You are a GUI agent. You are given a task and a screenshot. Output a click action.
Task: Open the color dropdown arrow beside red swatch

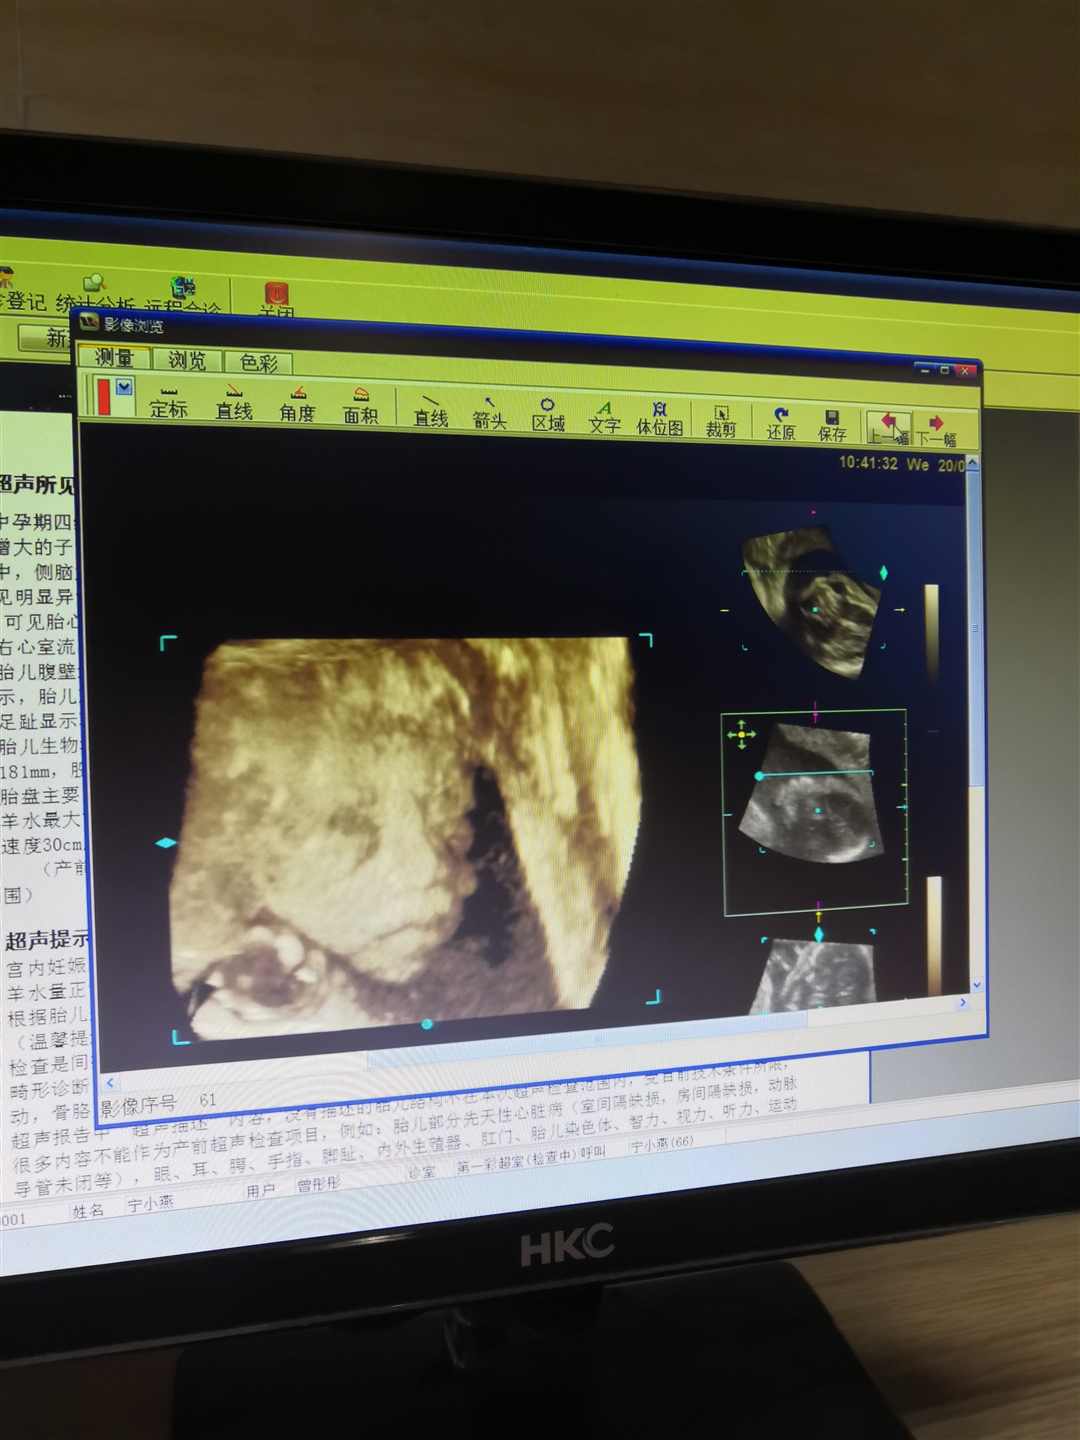tap(124, 387)
